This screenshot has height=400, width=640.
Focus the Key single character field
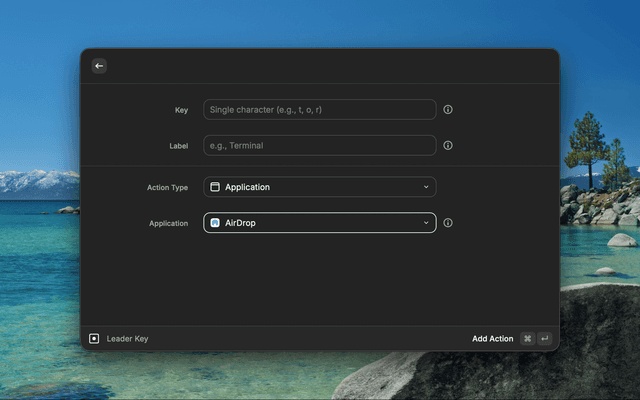tap(320, 110)
